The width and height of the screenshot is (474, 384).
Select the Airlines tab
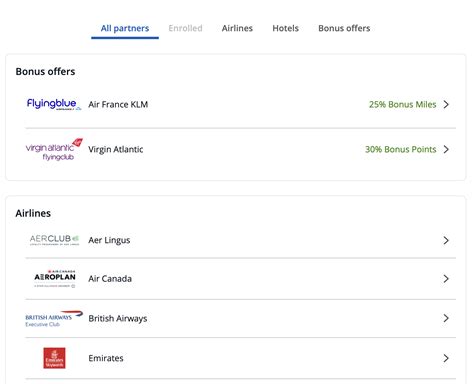[x=237, y=28]
